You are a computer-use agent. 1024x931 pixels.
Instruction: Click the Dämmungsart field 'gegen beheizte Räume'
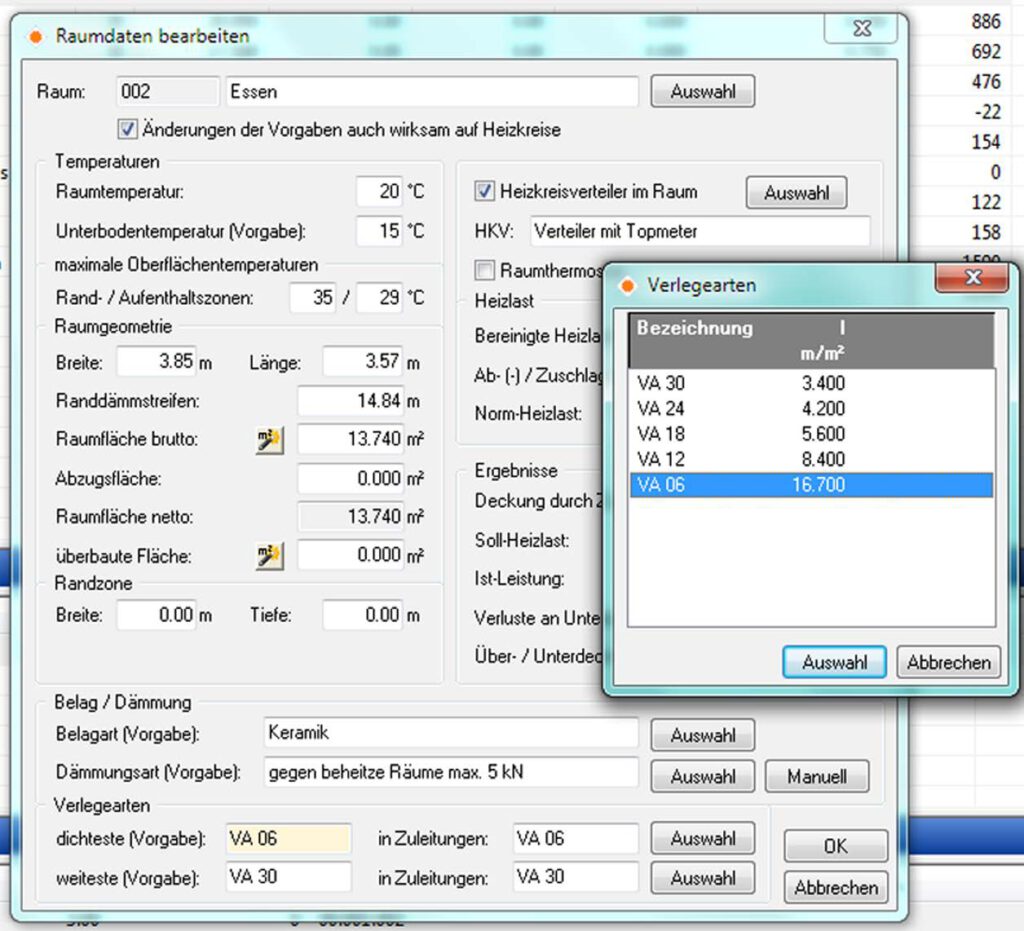(451, 772)
